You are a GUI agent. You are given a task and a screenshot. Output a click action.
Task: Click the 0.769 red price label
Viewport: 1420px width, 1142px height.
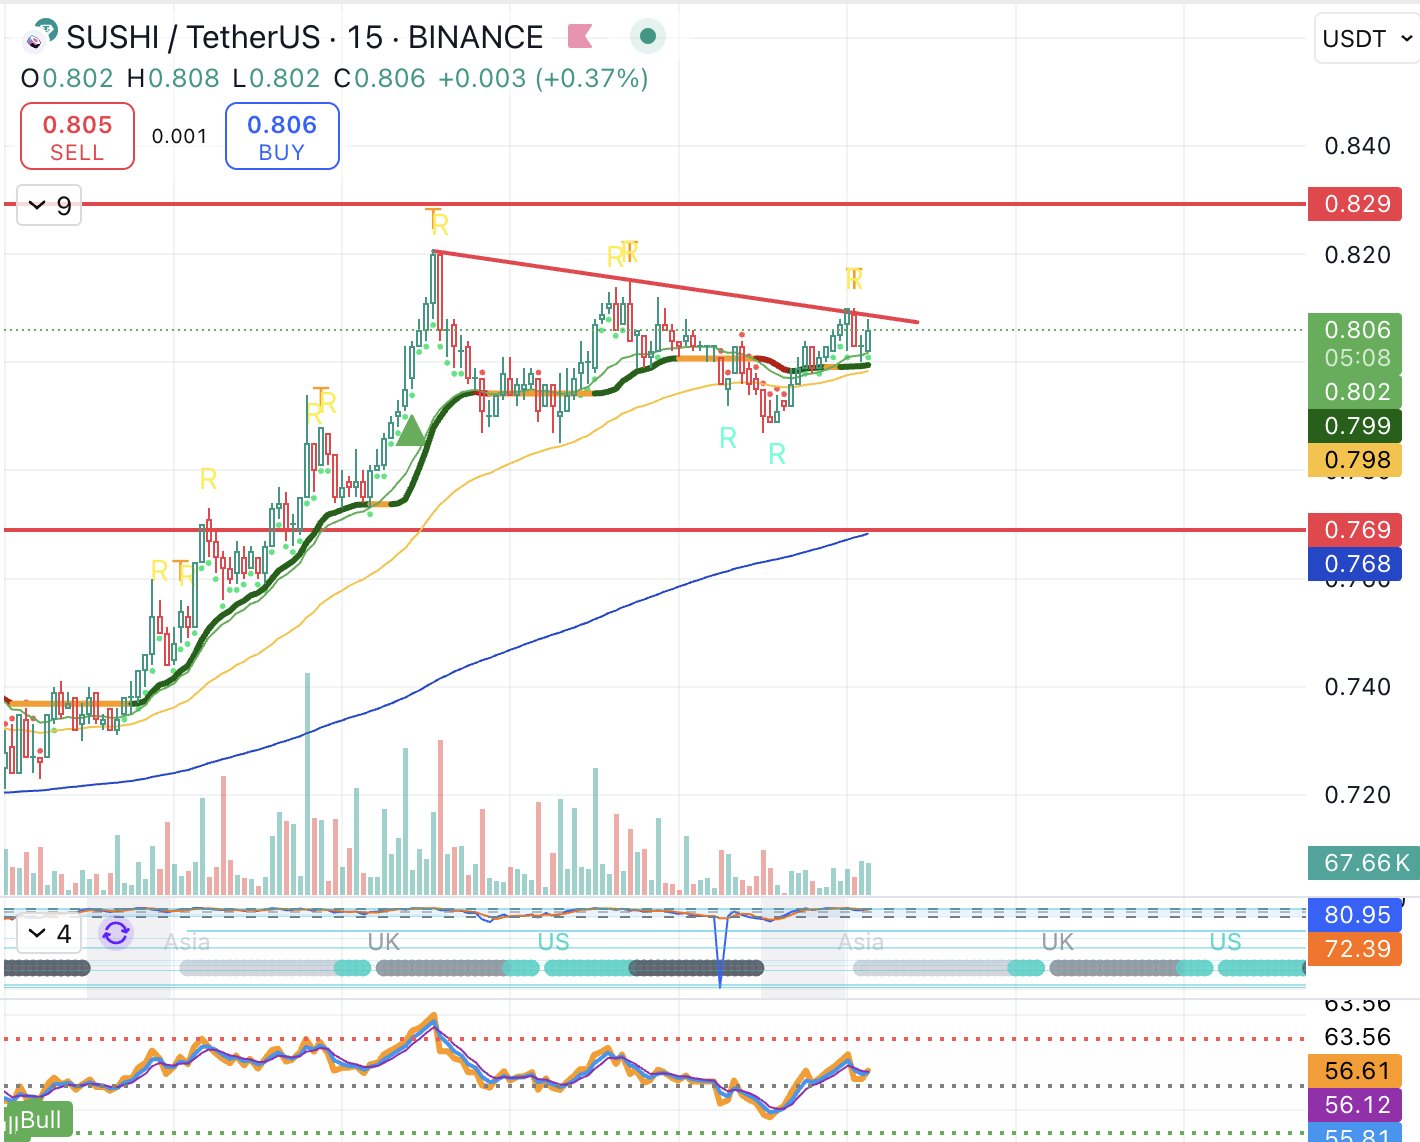pyautogui.click(x=1356, y=530)
